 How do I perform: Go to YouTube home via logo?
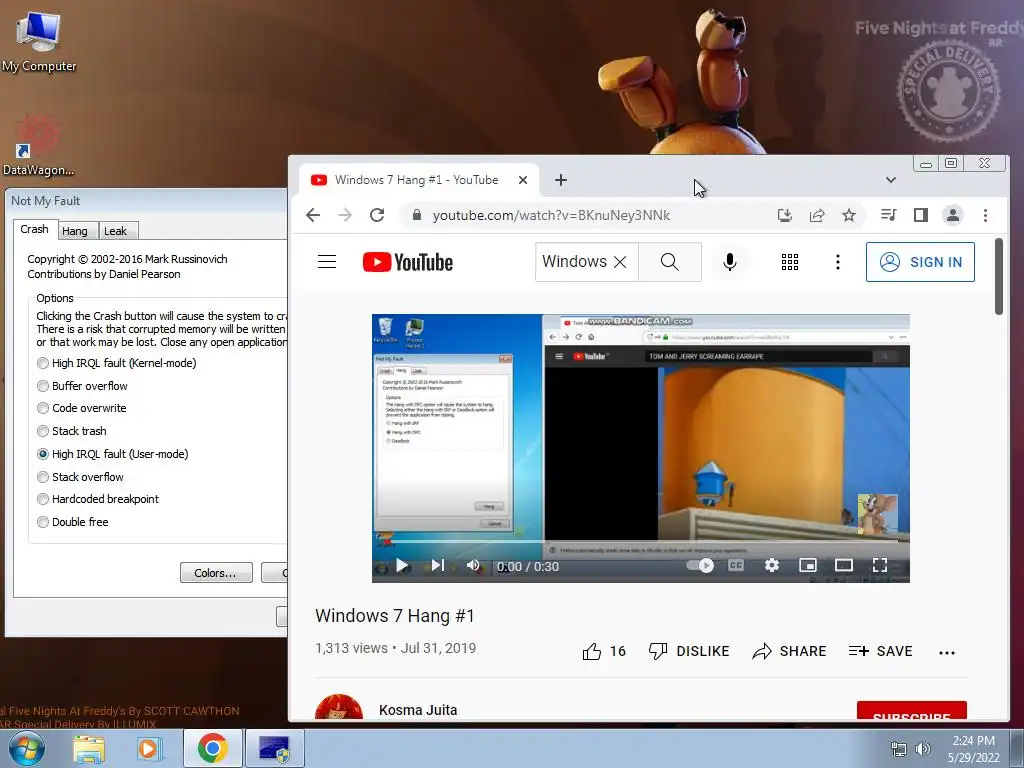click(408, 262)
